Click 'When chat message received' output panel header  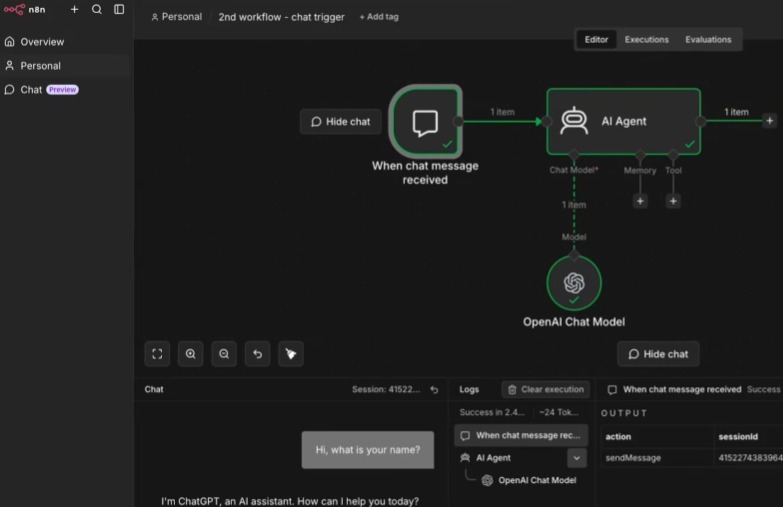(682, 390)
